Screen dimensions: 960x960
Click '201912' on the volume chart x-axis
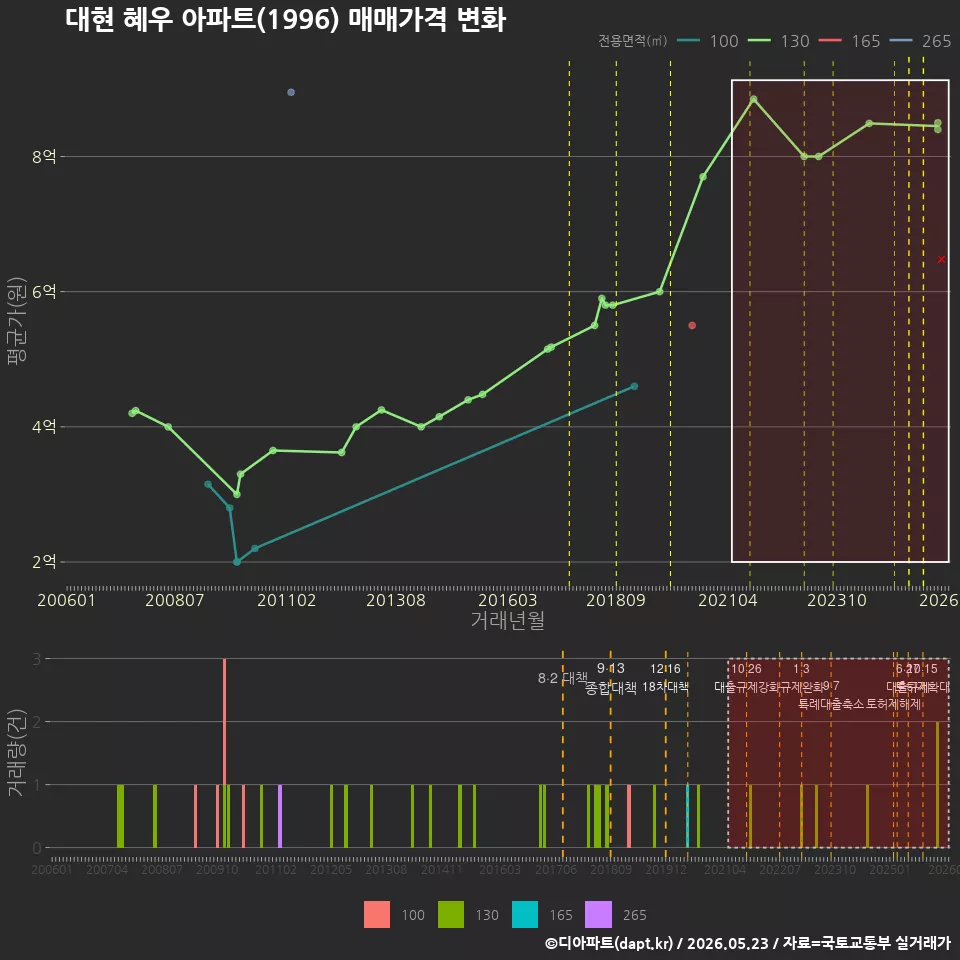coord(666,869)
